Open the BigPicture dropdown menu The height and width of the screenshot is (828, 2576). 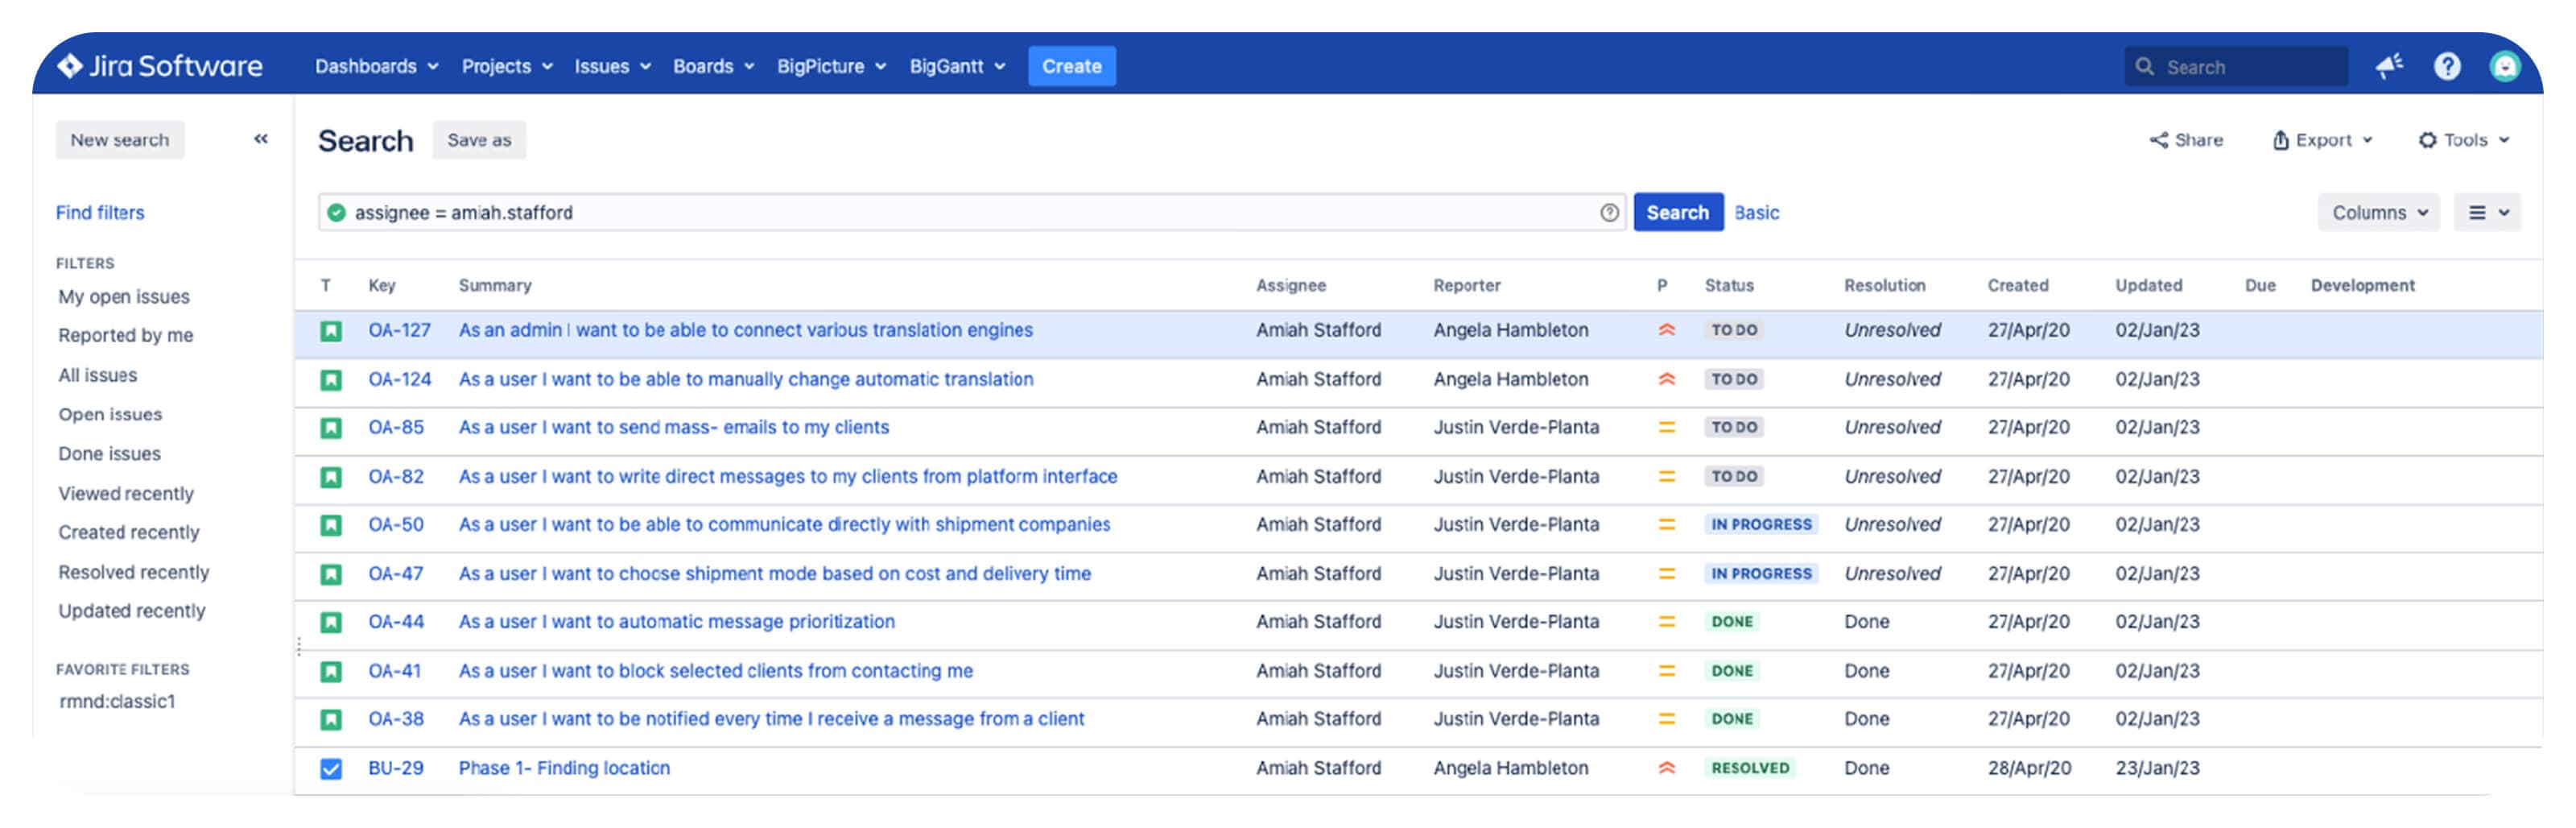click(x=832, y=66)
